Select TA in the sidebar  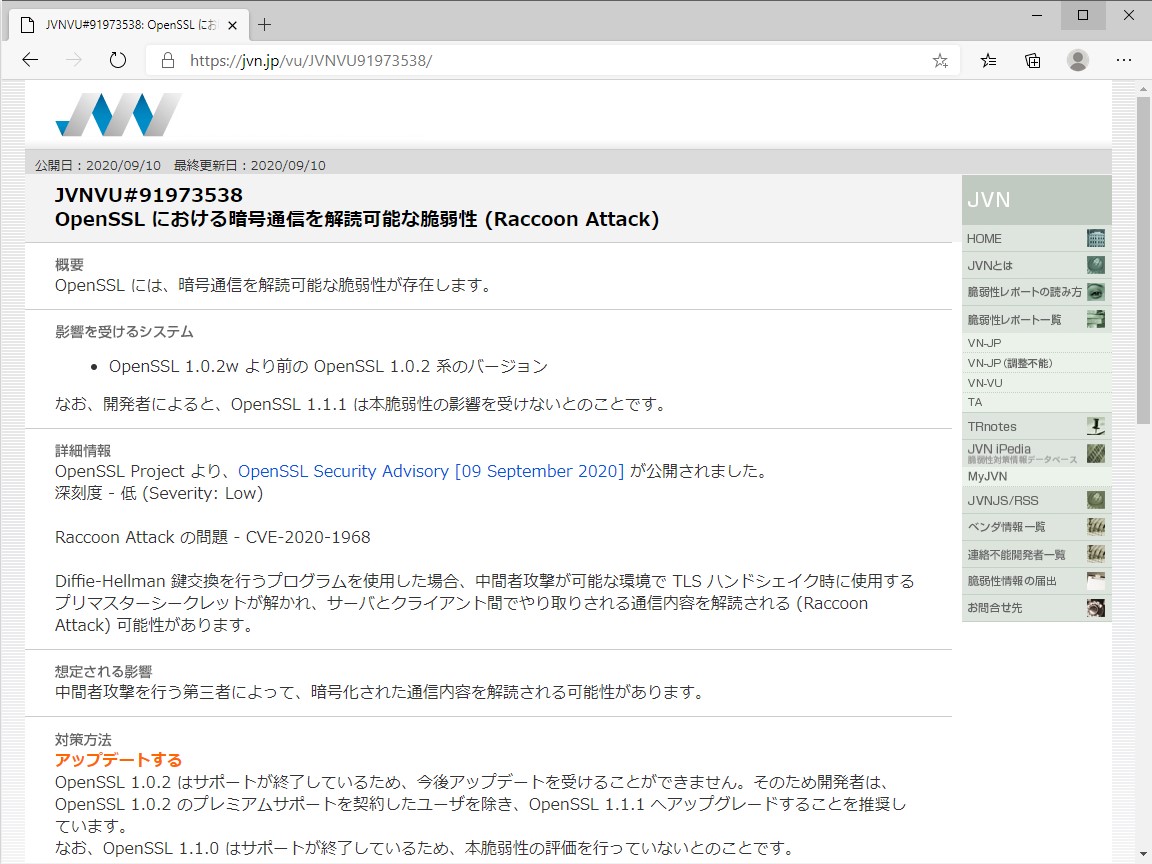tap(1036, 402)
